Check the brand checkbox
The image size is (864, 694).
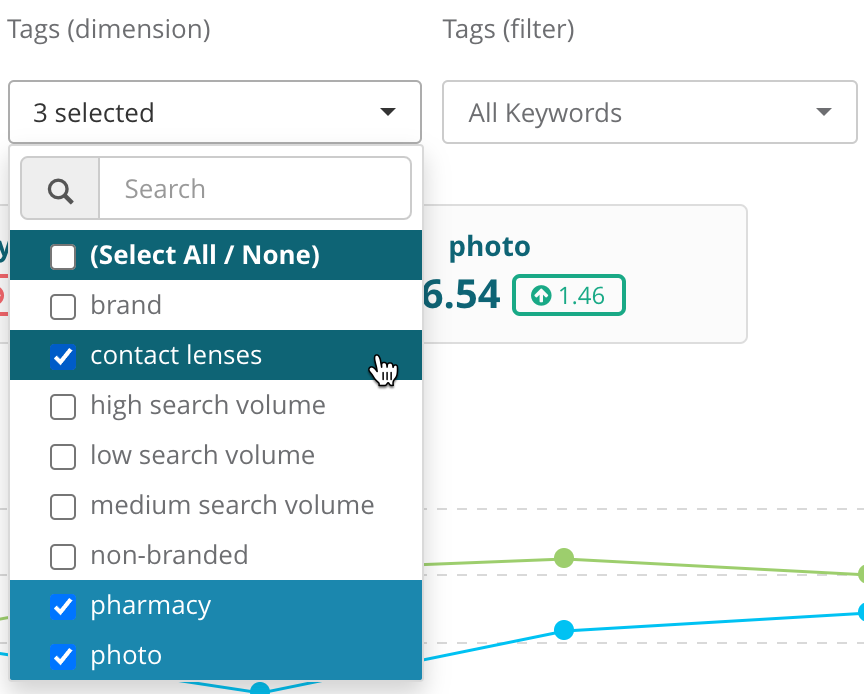pos(63,306)
